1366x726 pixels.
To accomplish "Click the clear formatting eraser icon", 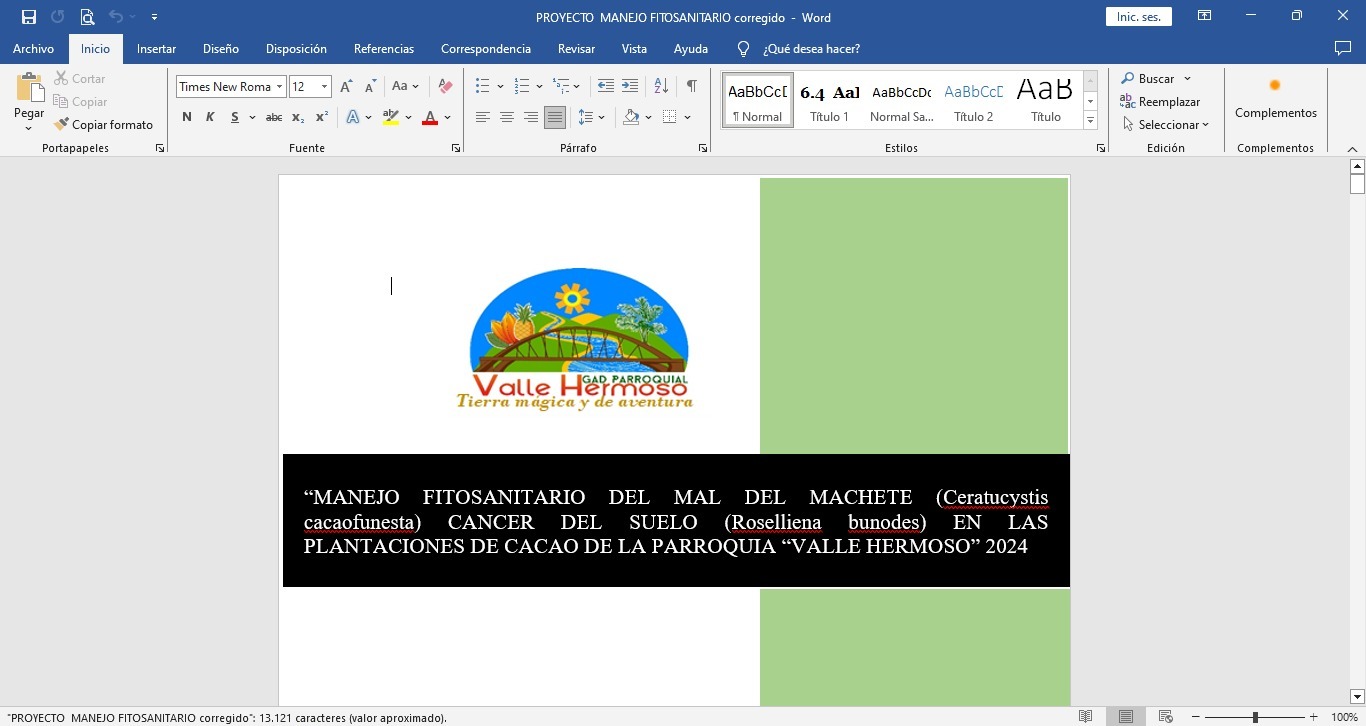I will tap(446, 87).
